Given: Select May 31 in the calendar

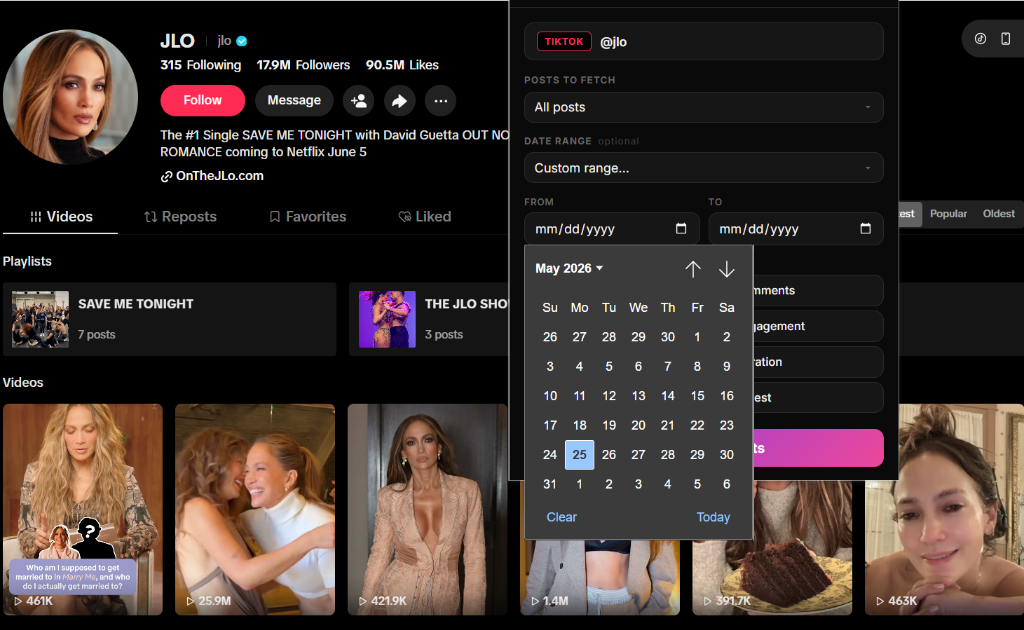Looking at the screenshot, I should pos(550,484).
